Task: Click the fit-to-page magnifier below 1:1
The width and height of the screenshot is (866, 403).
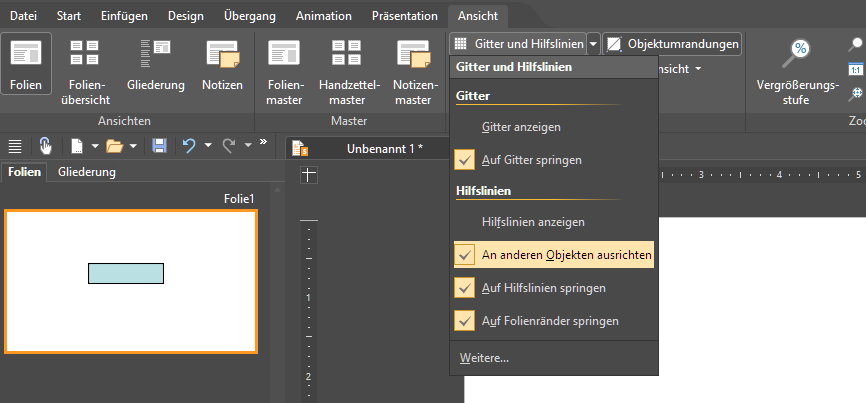Action: 856,93
